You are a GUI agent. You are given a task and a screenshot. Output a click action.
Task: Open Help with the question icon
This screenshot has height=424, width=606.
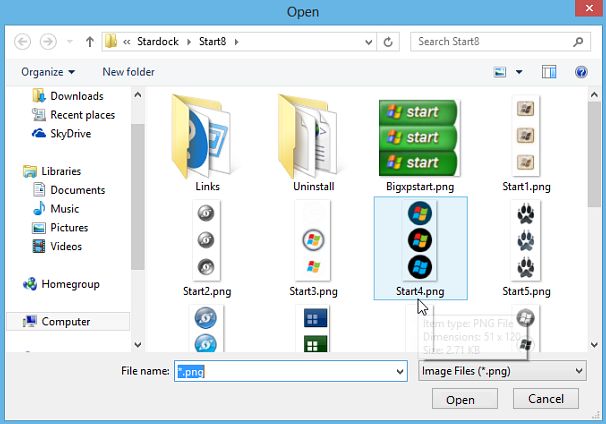581,72
